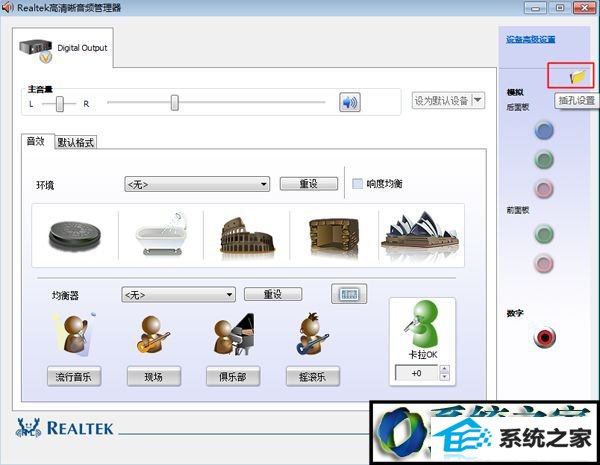Click 重设 next to equalizer dropdown
The width and height of the screenshot is (600, 465).
(273, 294)
